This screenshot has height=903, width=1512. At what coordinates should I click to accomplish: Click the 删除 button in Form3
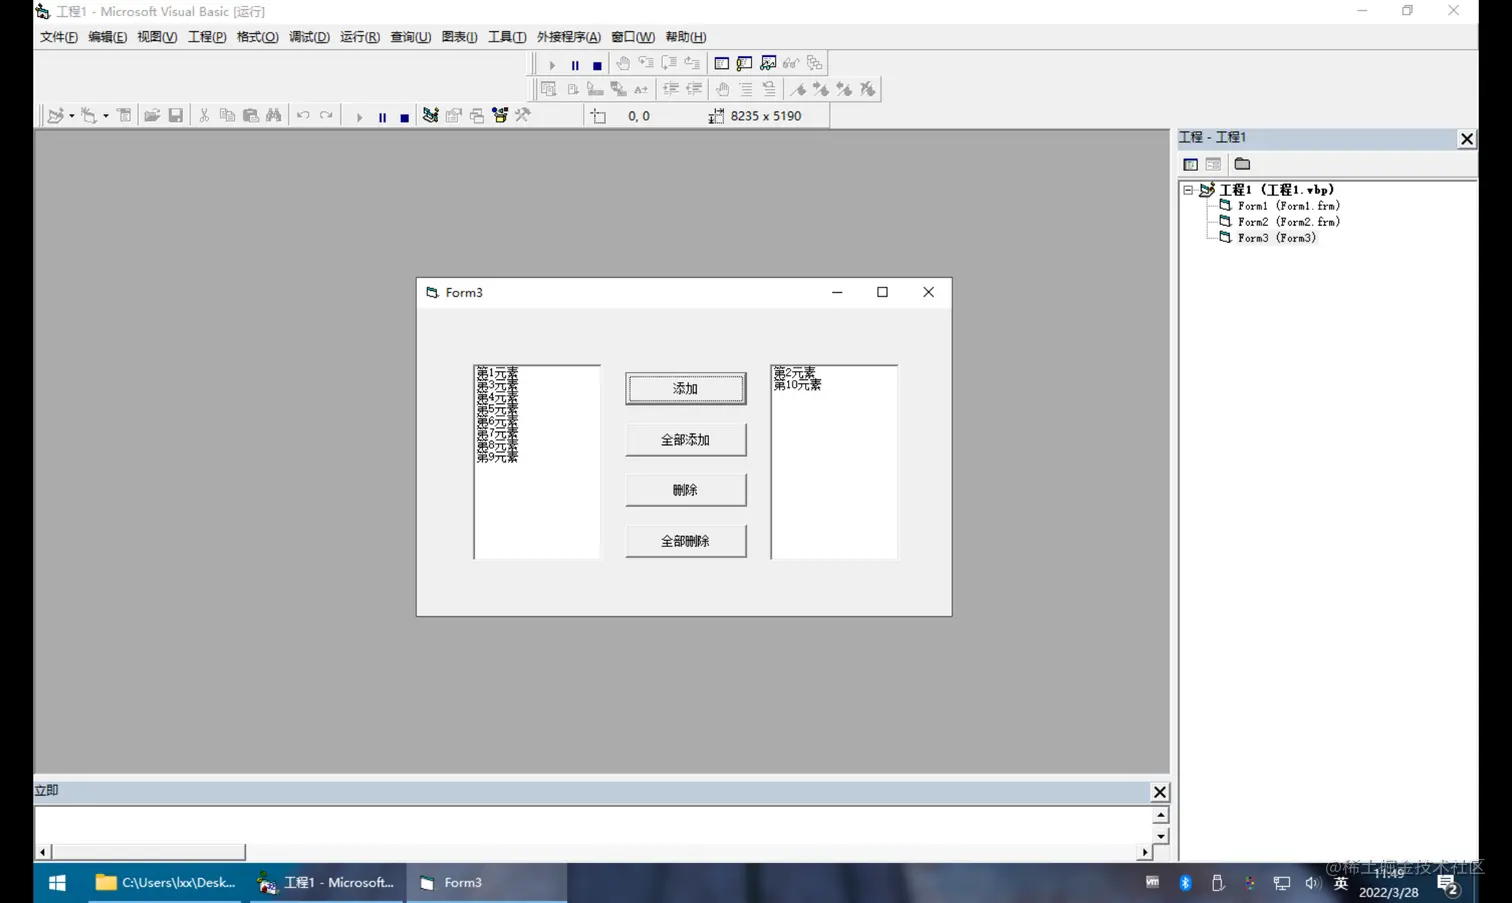[686, 490]
